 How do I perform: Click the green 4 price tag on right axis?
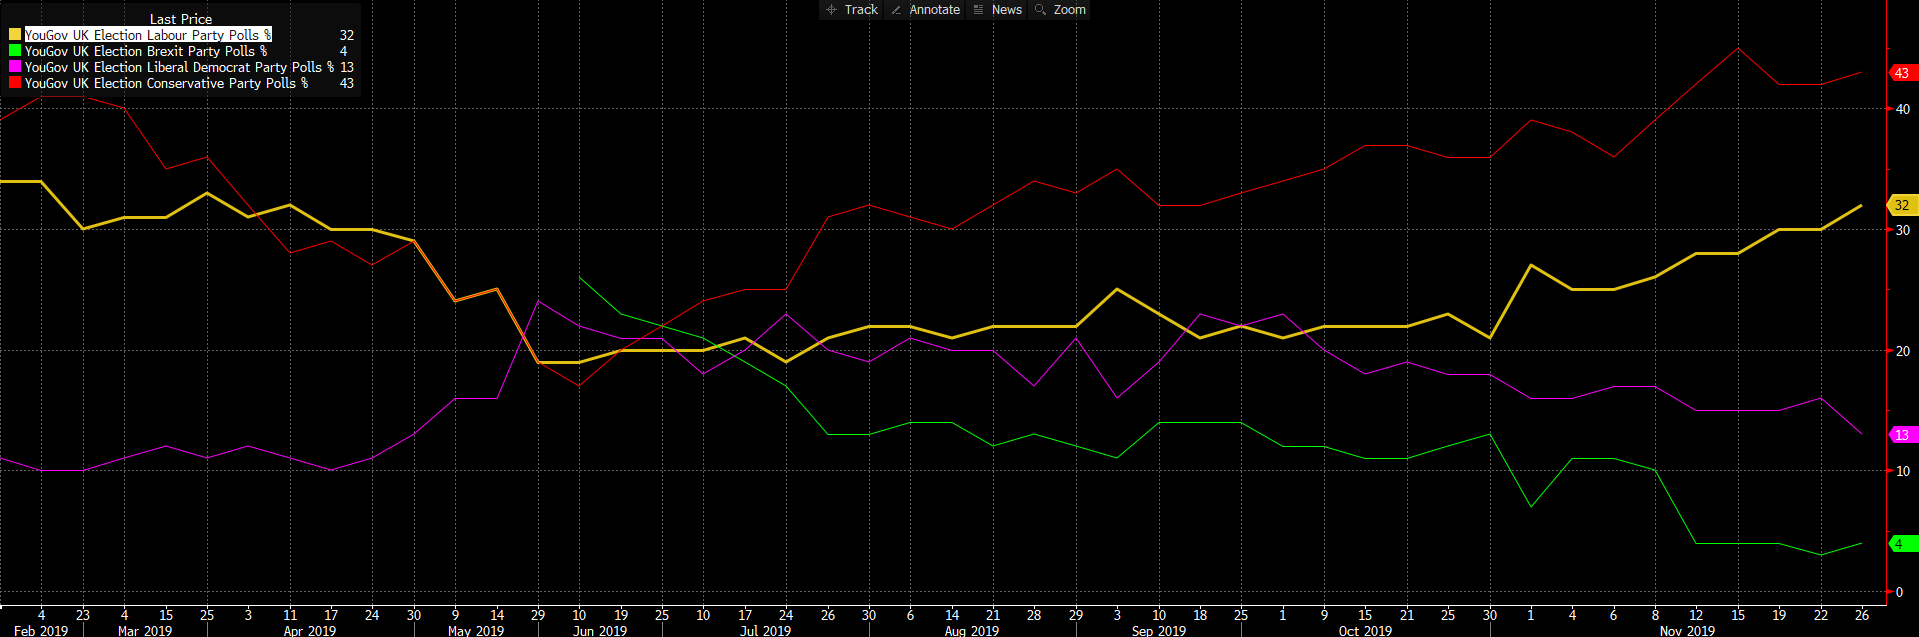pos(1902,544)
